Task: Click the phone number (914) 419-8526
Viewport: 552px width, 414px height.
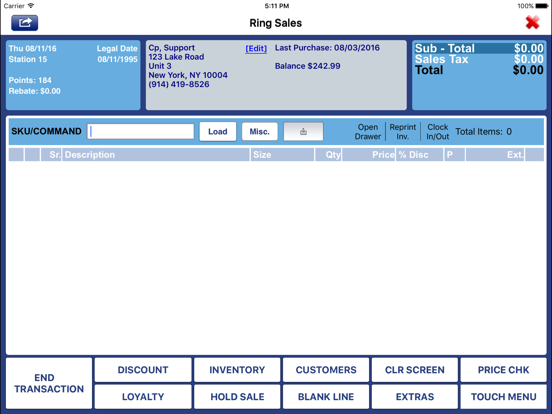Action: (179, 84)
